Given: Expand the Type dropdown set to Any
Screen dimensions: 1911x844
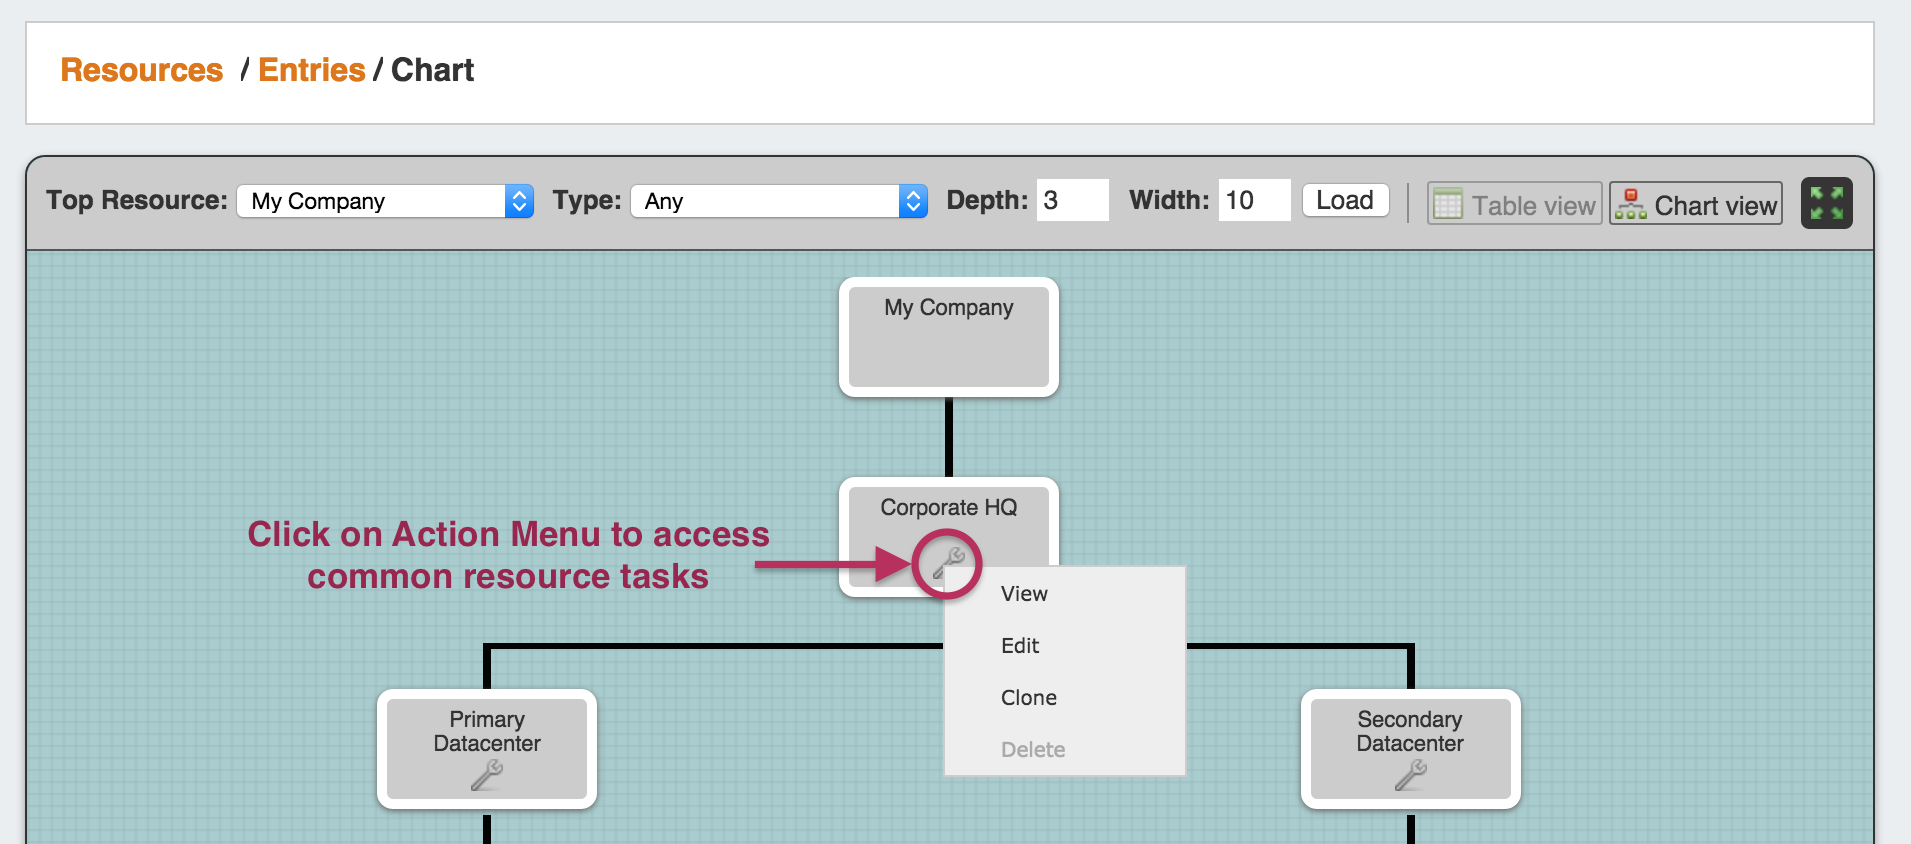Looking at the screenshot, I should click(778, 201).
